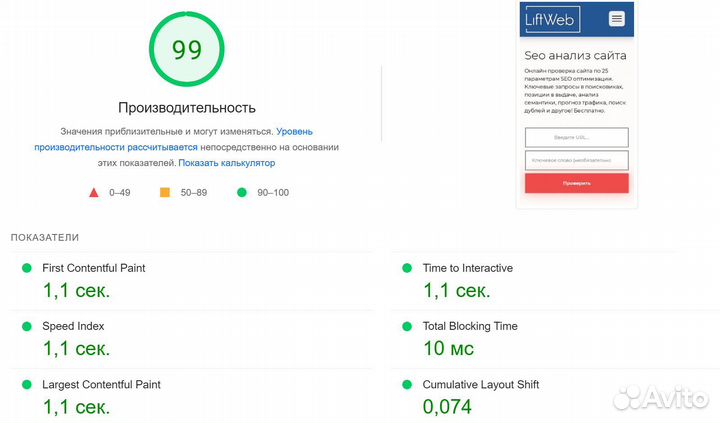
Task: Click the LiftWeb logo in the preview
Action: pos(550,18)
